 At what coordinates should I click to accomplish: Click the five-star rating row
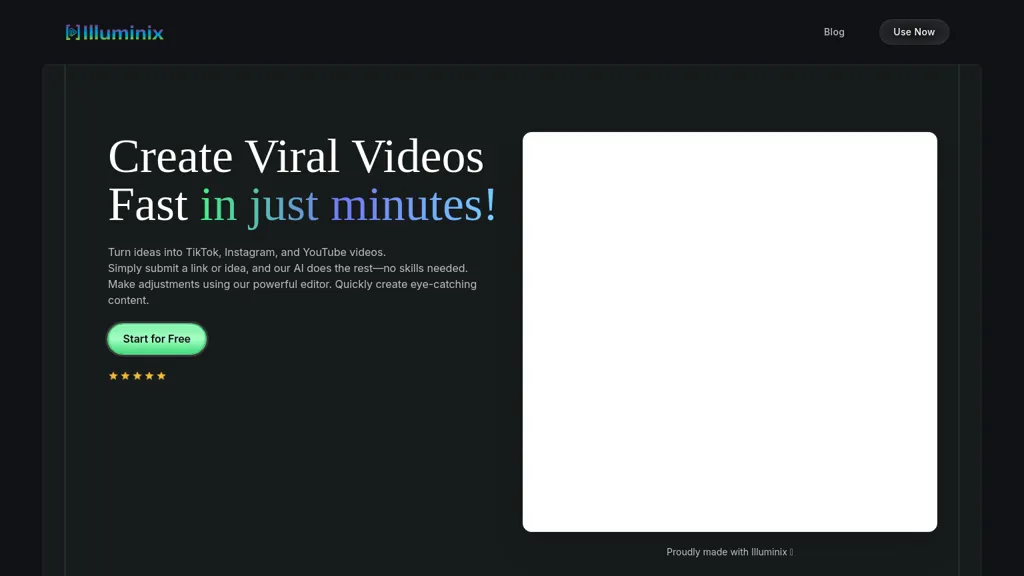point(137,376)
